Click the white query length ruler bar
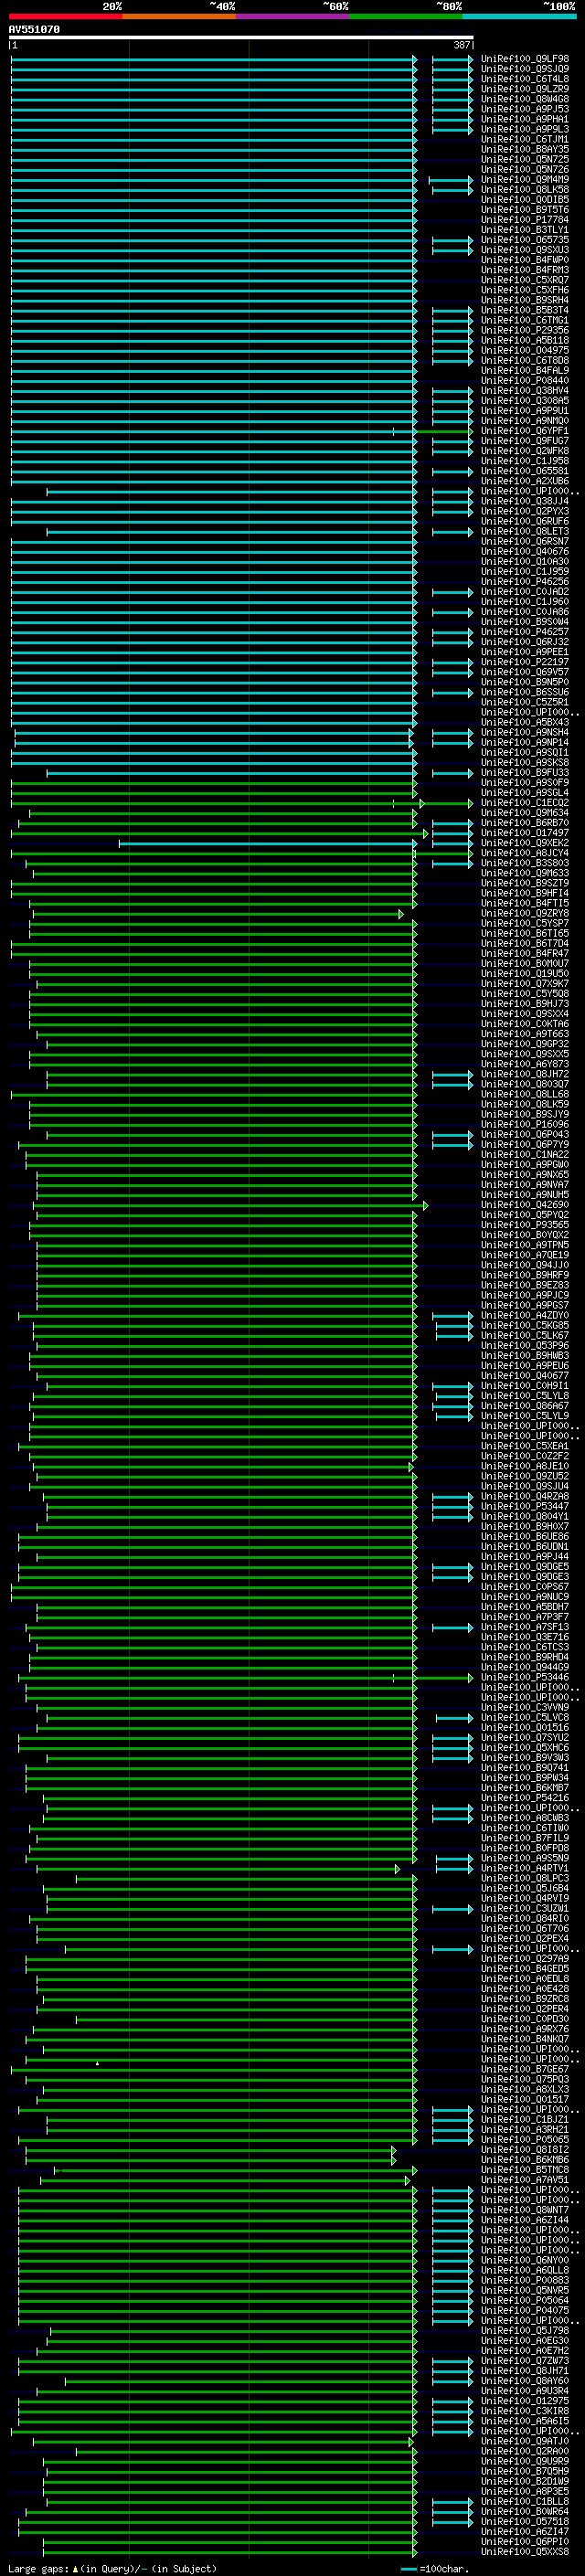This screenshot has width=585, height=2576. 241,37
